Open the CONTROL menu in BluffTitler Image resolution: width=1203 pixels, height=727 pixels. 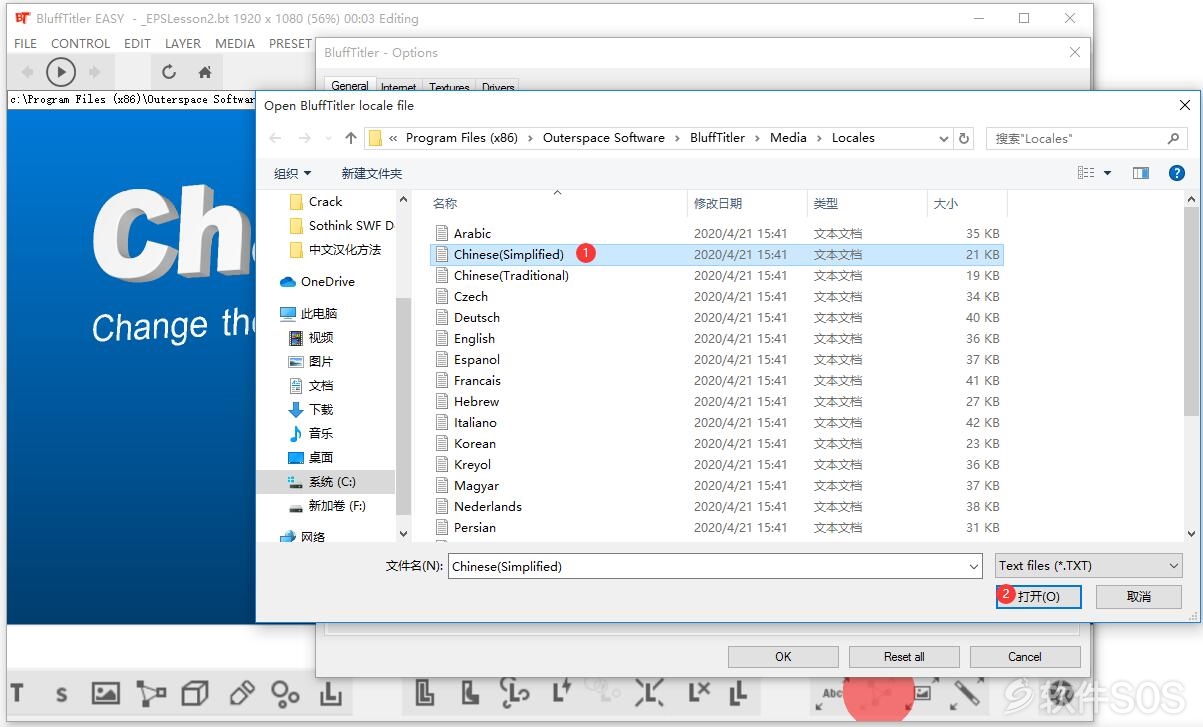pos(80,43)
